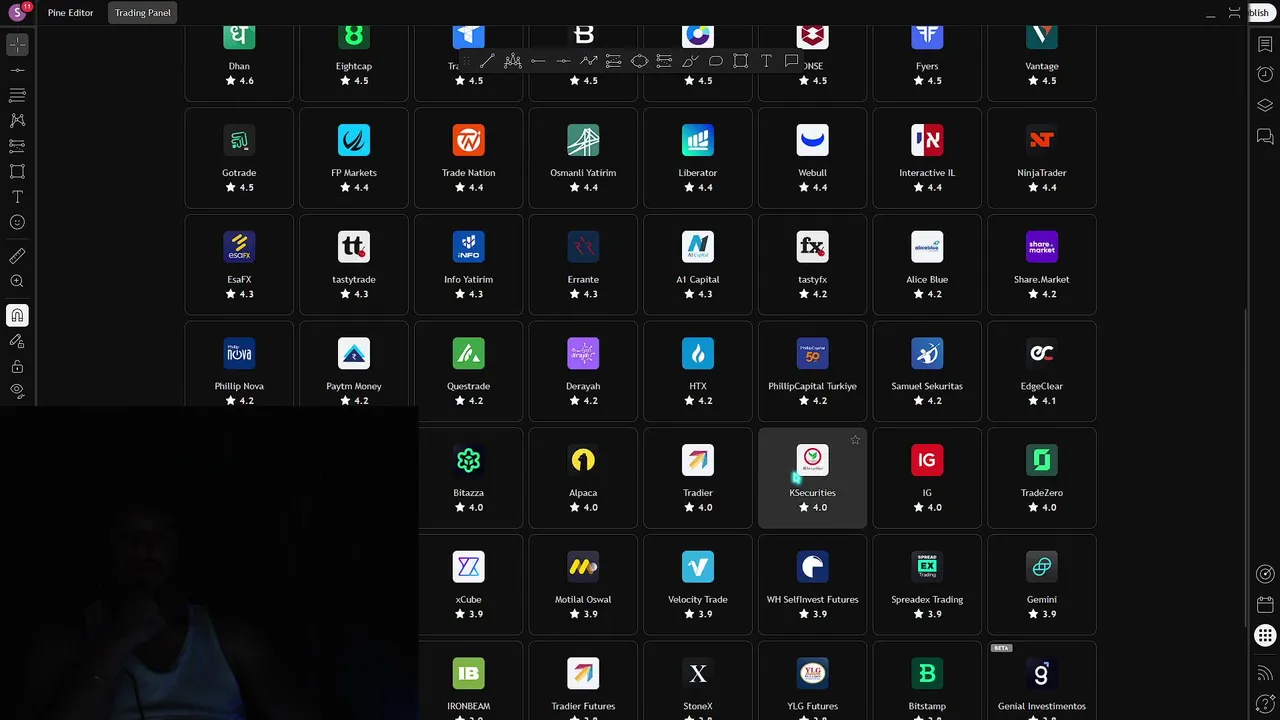Choose the Velocity Trade broker

tap(698, 585)
